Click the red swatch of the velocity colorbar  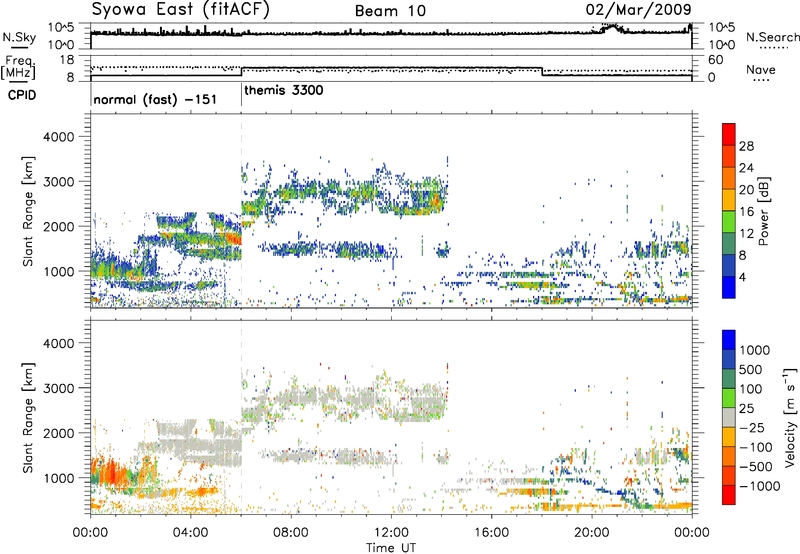[729, 495]
